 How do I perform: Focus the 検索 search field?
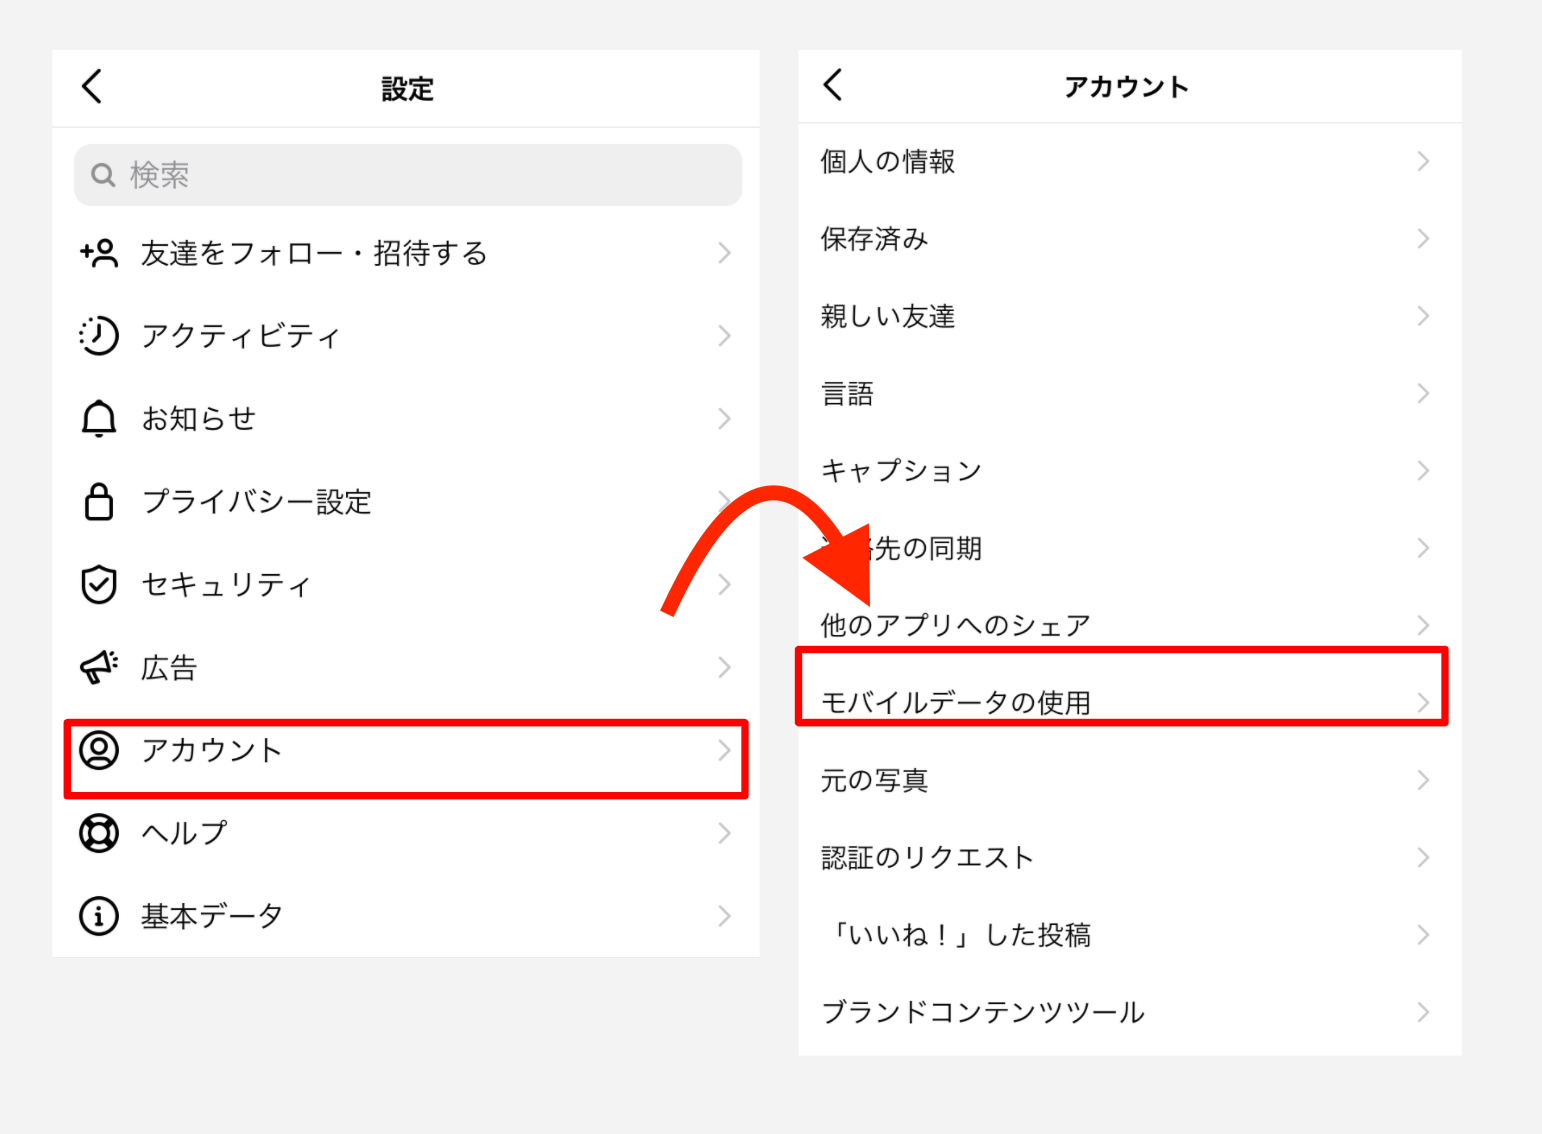coord(408,175)
